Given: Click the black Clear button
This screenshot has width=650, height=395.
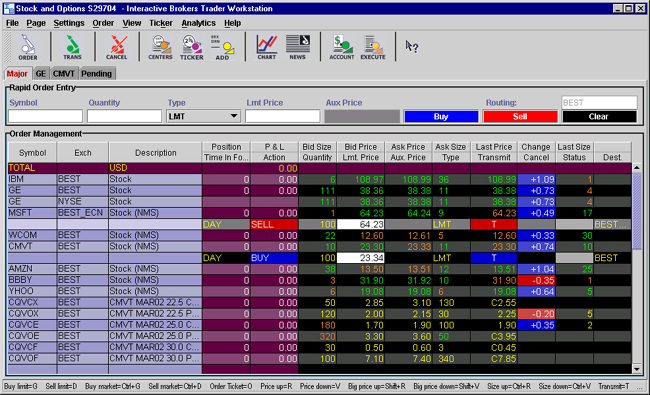Looking at the screenshot, I should pyautogui.click(x=599, y=116).
